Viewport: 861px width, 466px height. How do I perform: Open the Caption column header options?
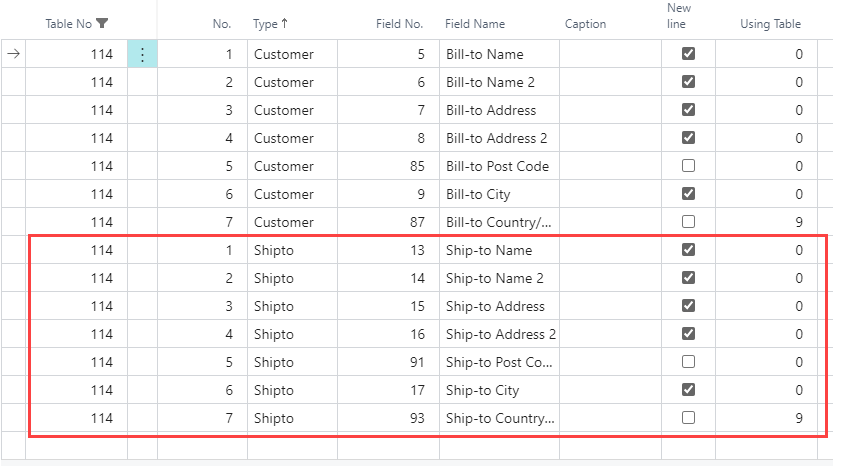click(x=585, y=24)
